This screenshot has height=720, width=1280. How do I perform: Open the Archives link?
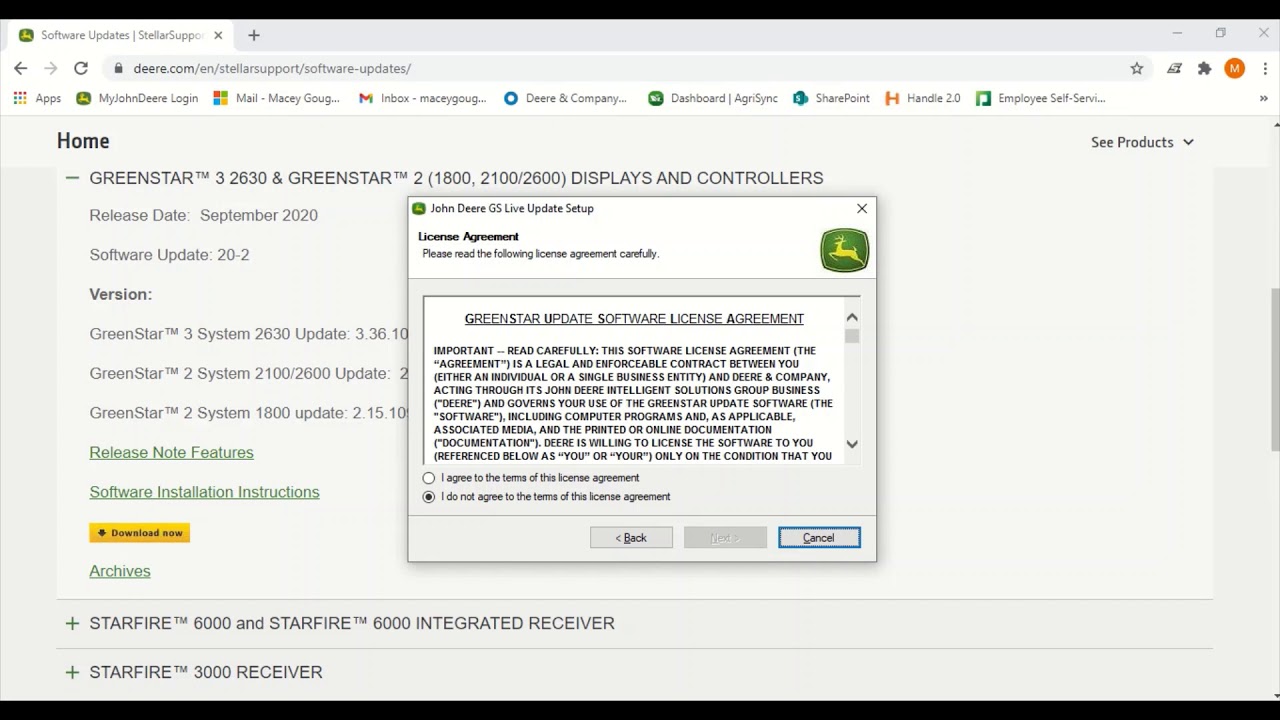point(120,571)
